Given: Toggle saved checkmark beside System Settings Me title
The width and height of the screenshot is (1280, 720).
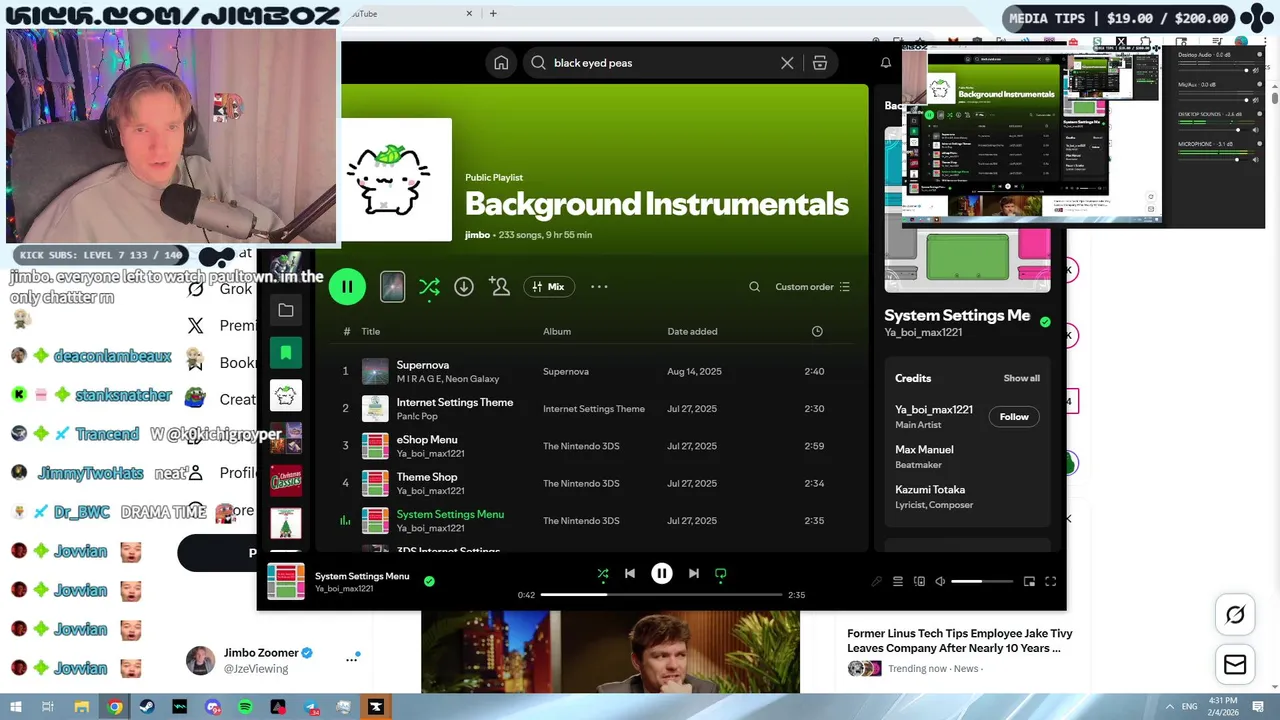Looking at the screenshot, I should (1045, 322).
